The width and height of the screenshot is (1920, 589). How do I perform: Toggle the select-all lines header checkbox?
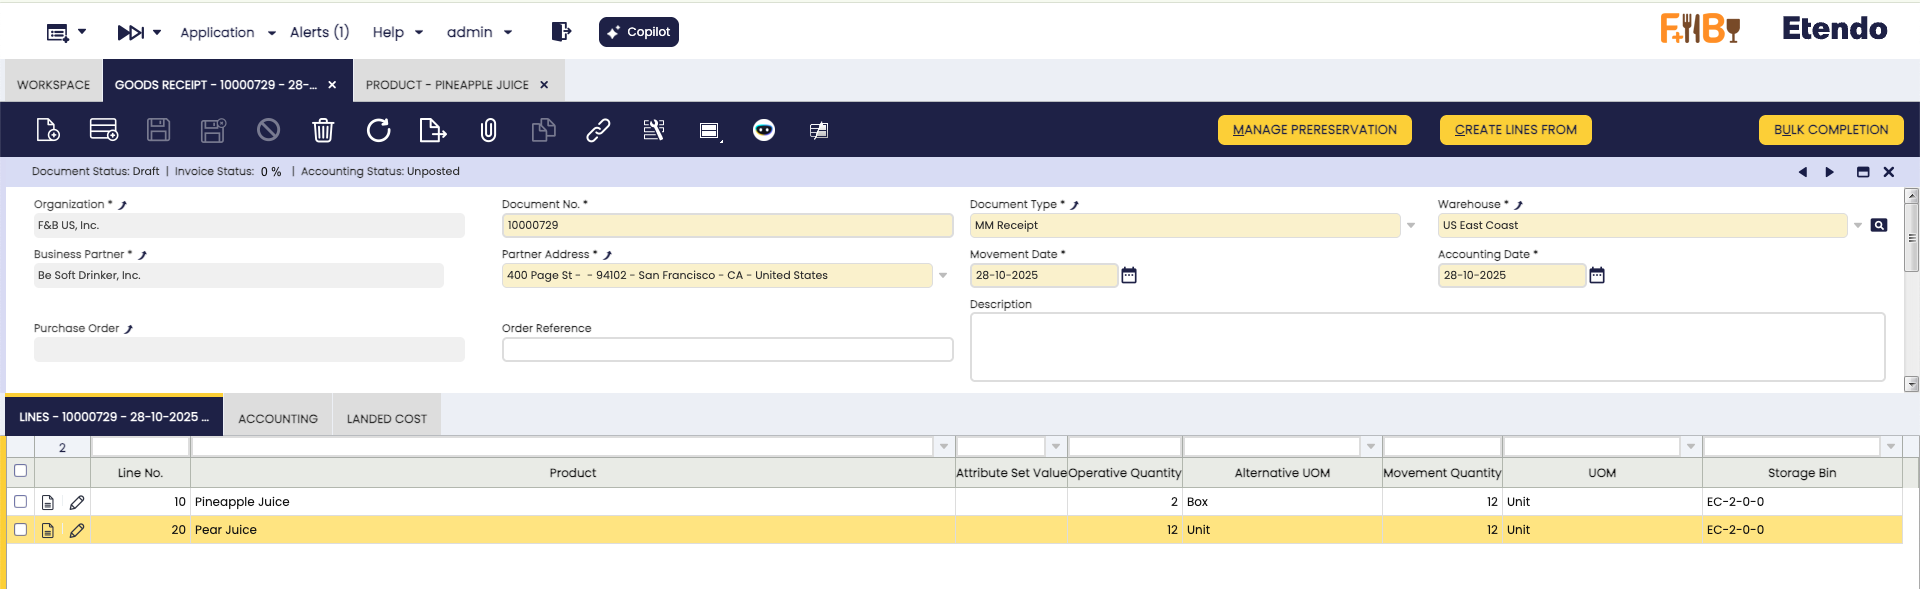pos(20,471)
